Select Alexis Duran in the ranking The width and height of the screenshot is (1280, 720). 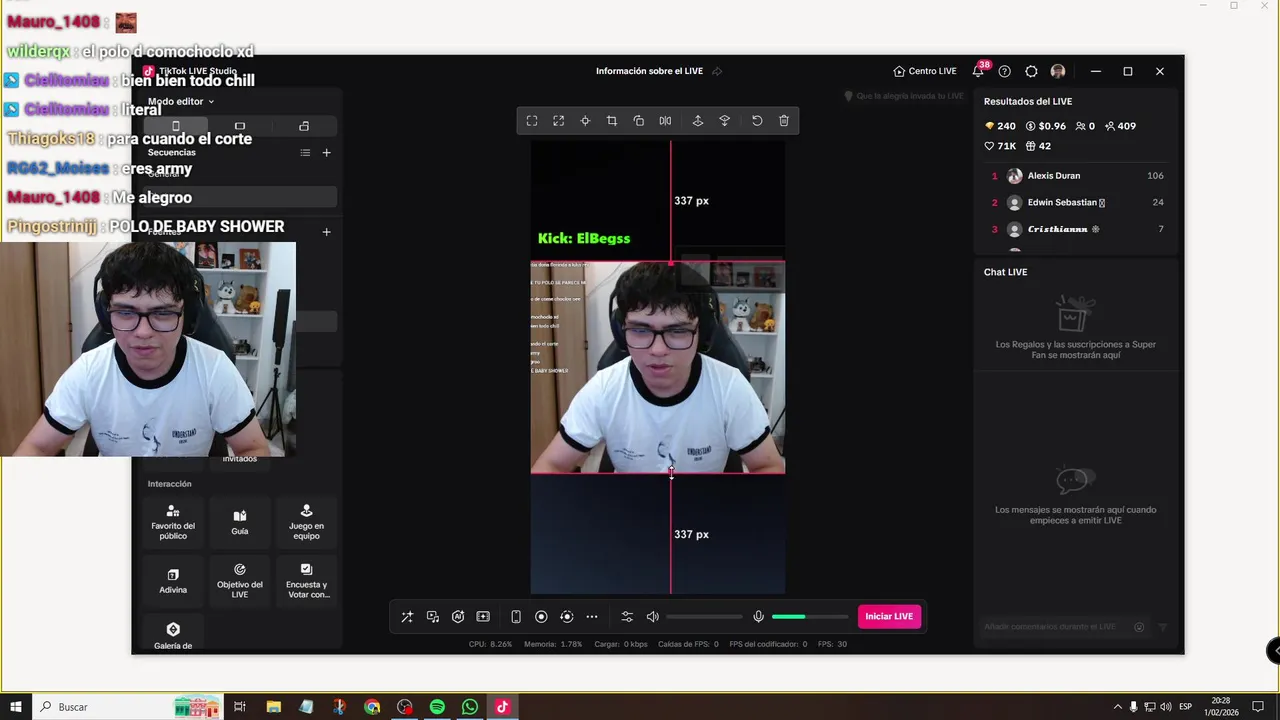pos(1076,176)
